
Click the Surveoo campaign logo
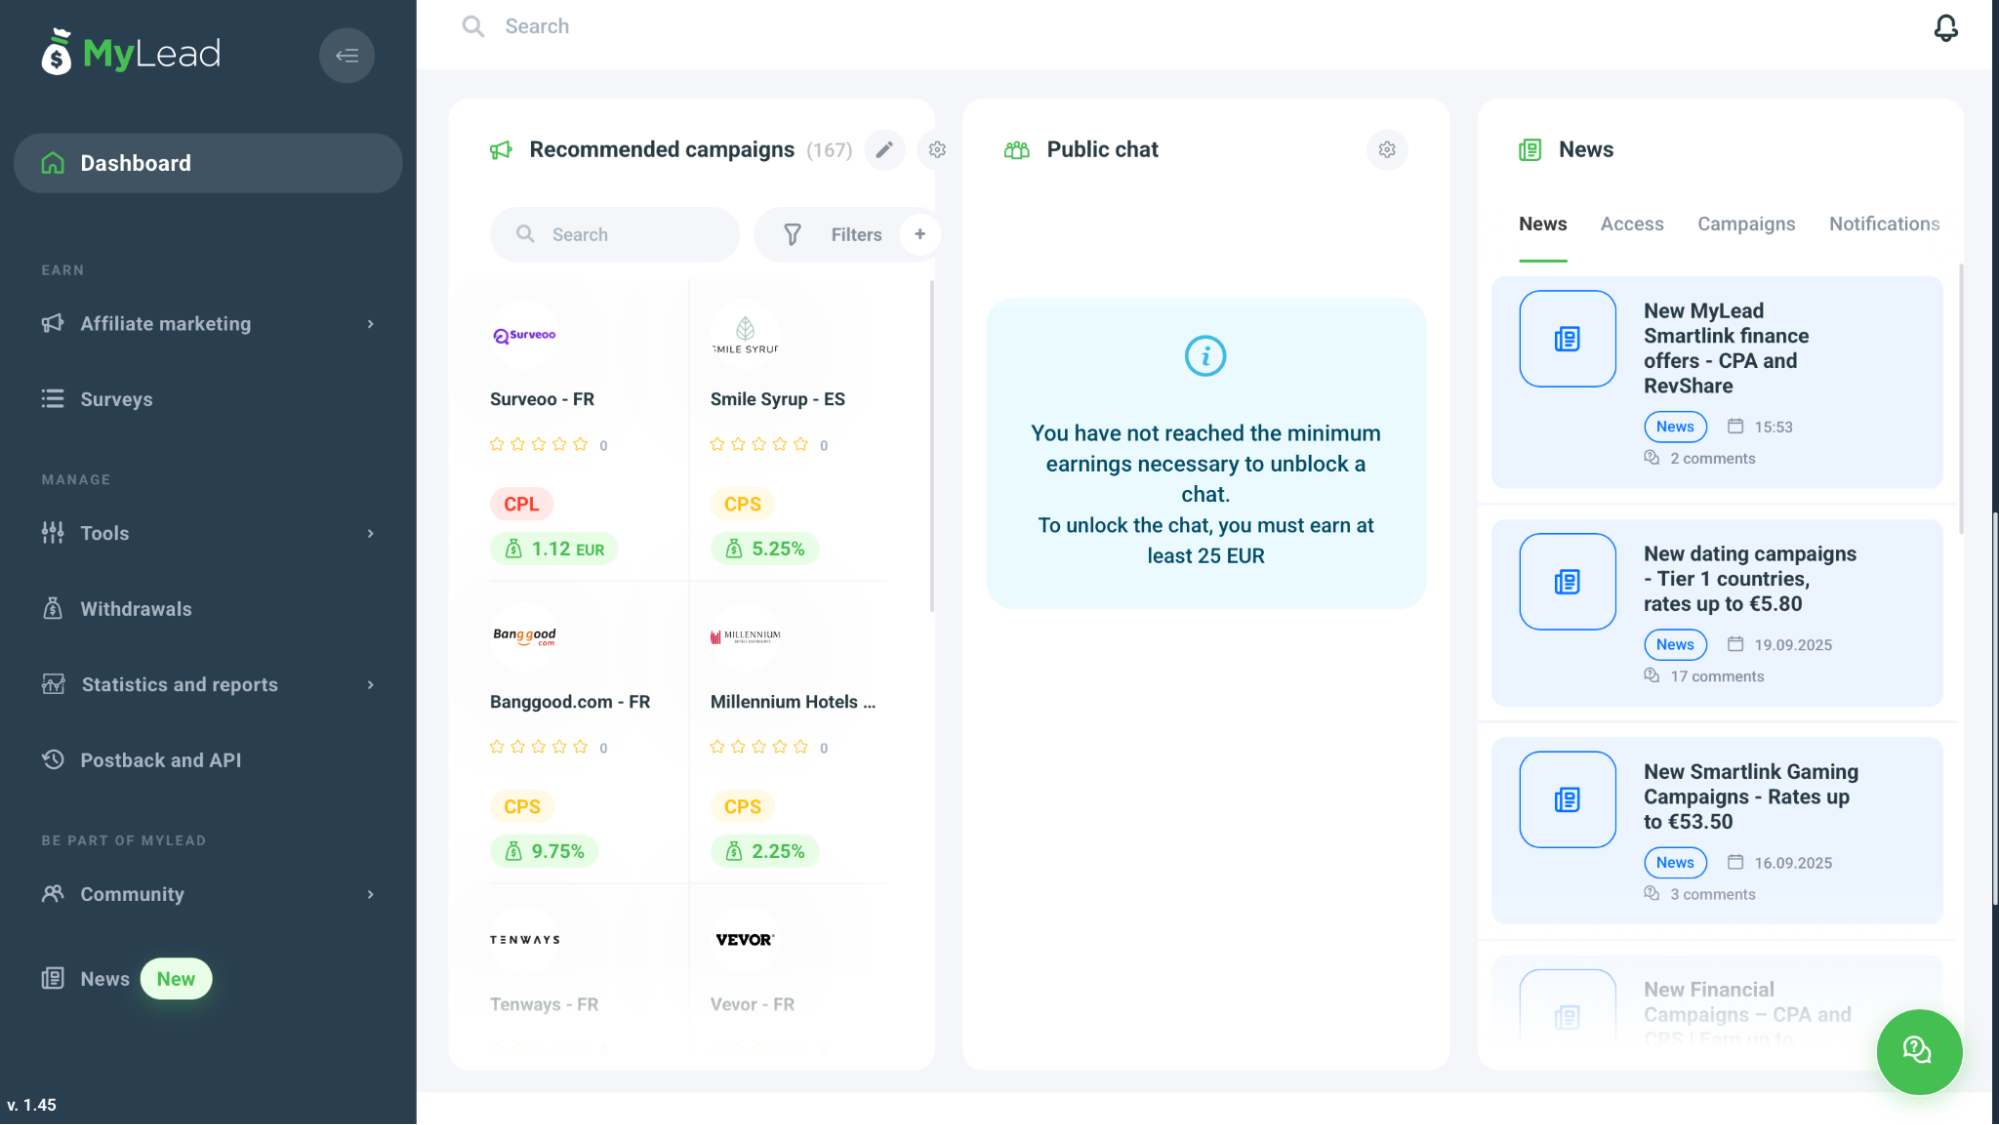[525, 335]
